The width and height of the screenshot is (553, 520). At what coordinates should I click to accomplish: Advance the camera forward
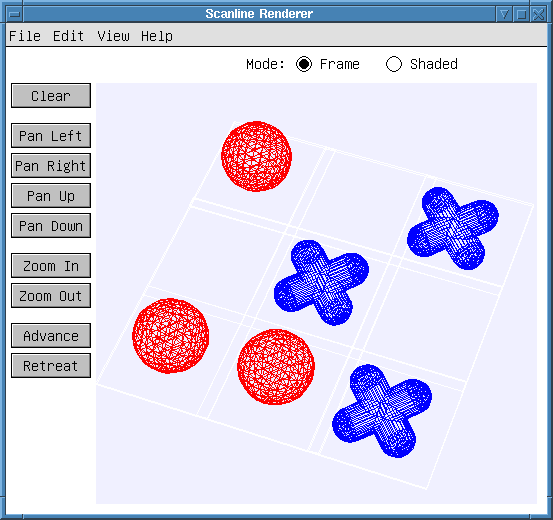tap(51, 335)
